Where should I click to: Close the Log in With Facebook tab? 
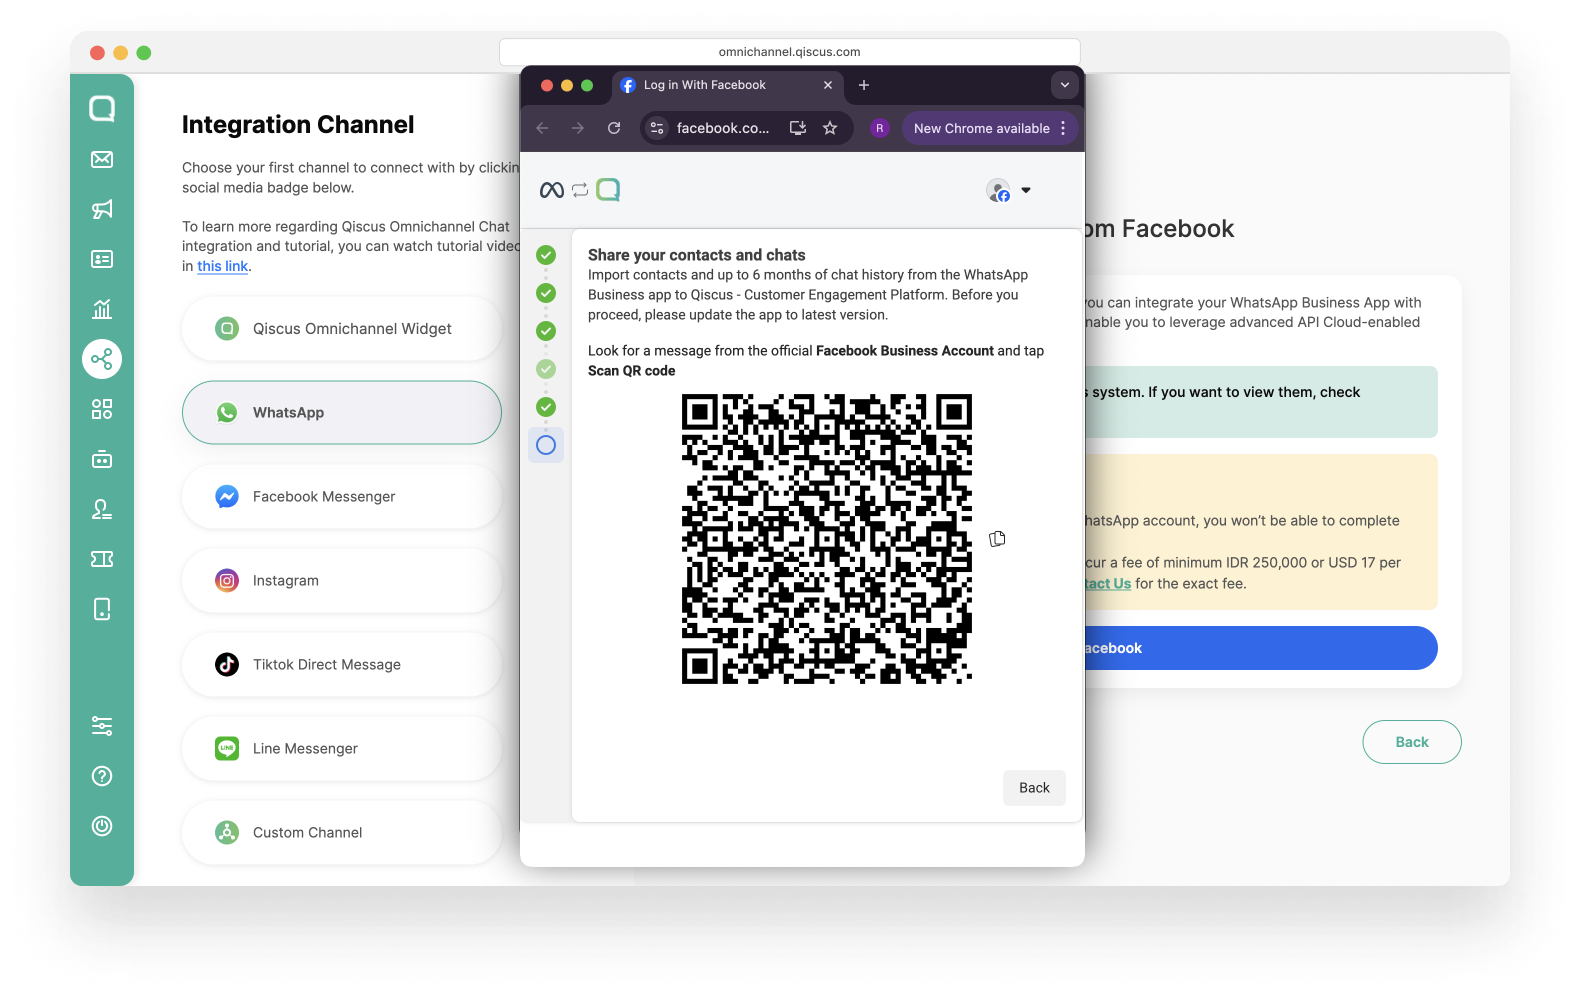click(x=828, y=85)
